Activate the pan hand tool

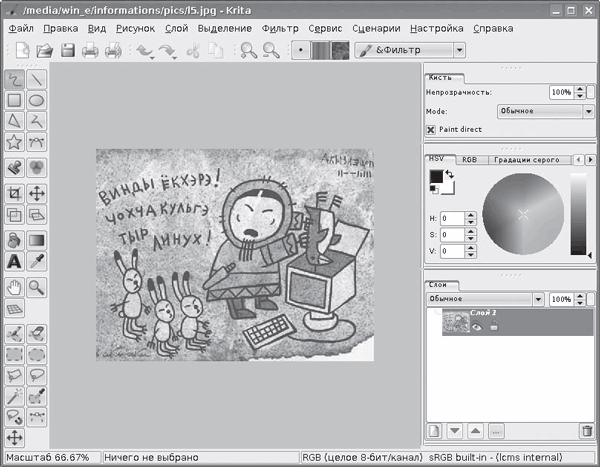(15, 287)
